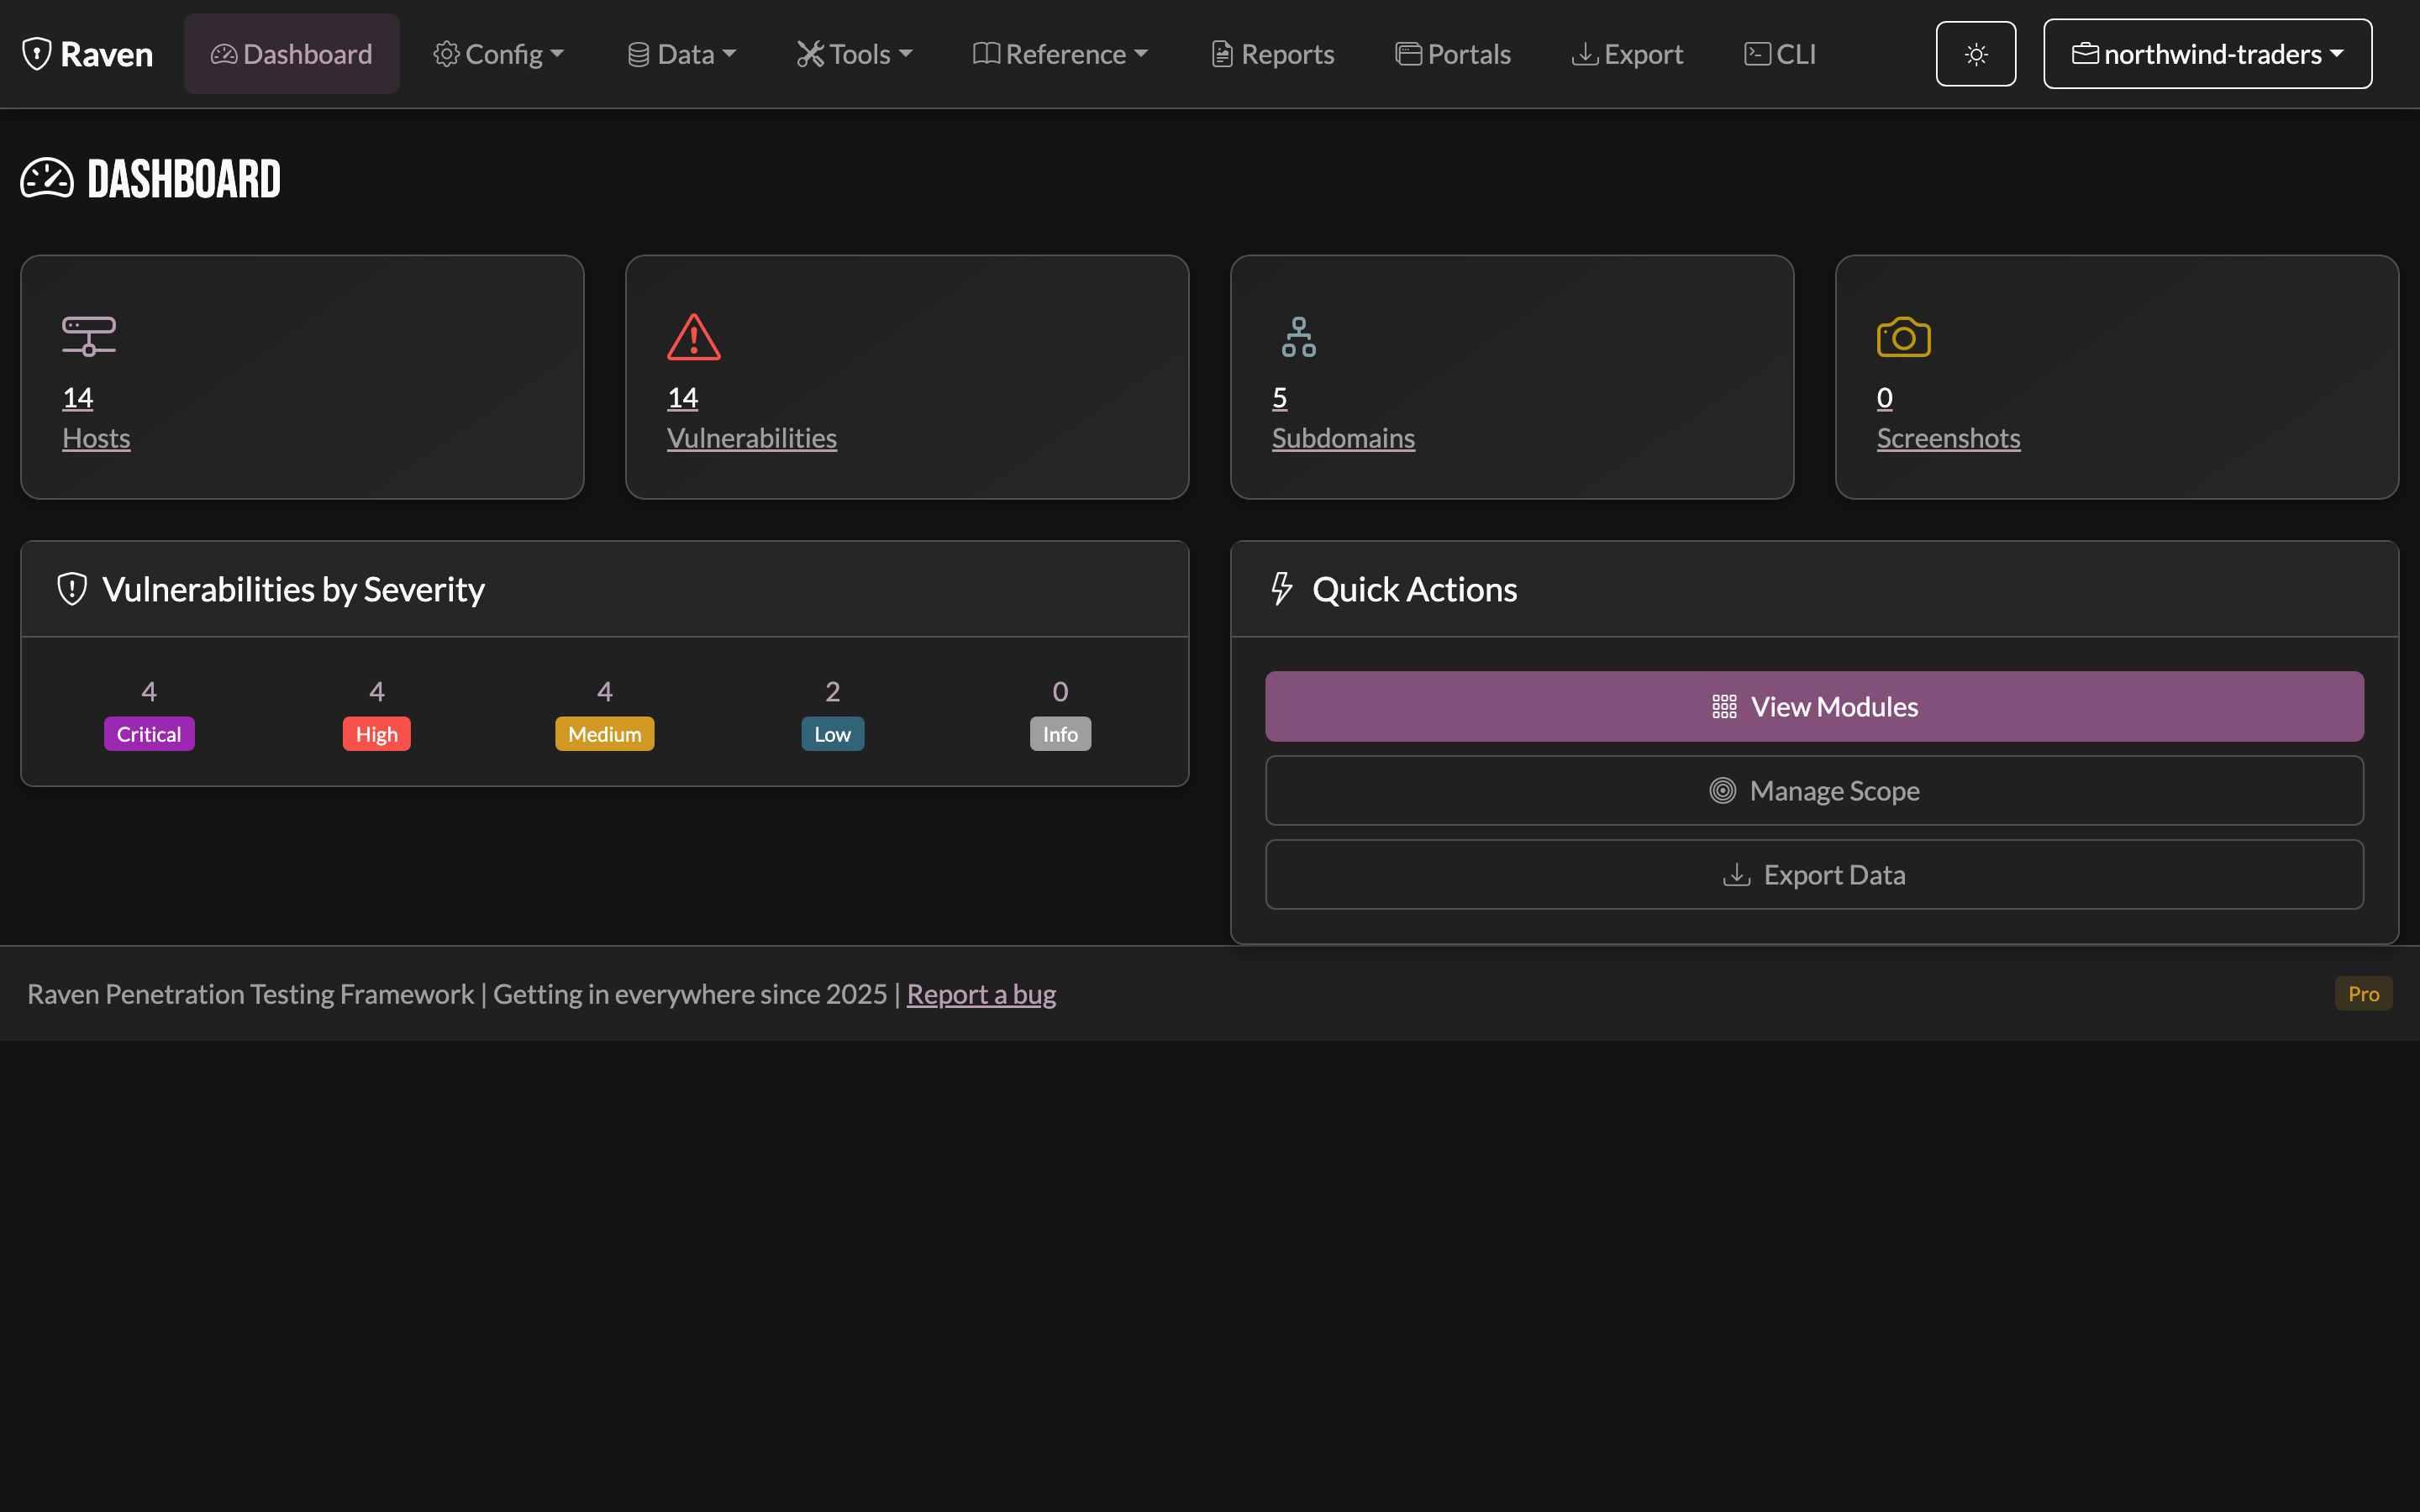Open the Vulnerabilities link
This screenshot has height=1512, width=2420.
click(752, 438)
